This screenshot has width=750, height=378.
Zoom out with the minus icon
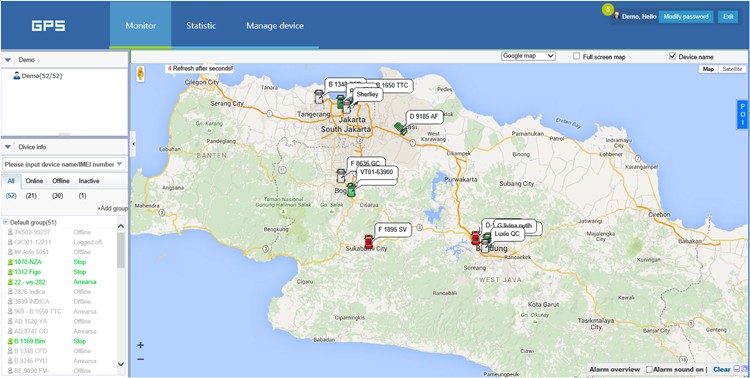tap(141, 359)
